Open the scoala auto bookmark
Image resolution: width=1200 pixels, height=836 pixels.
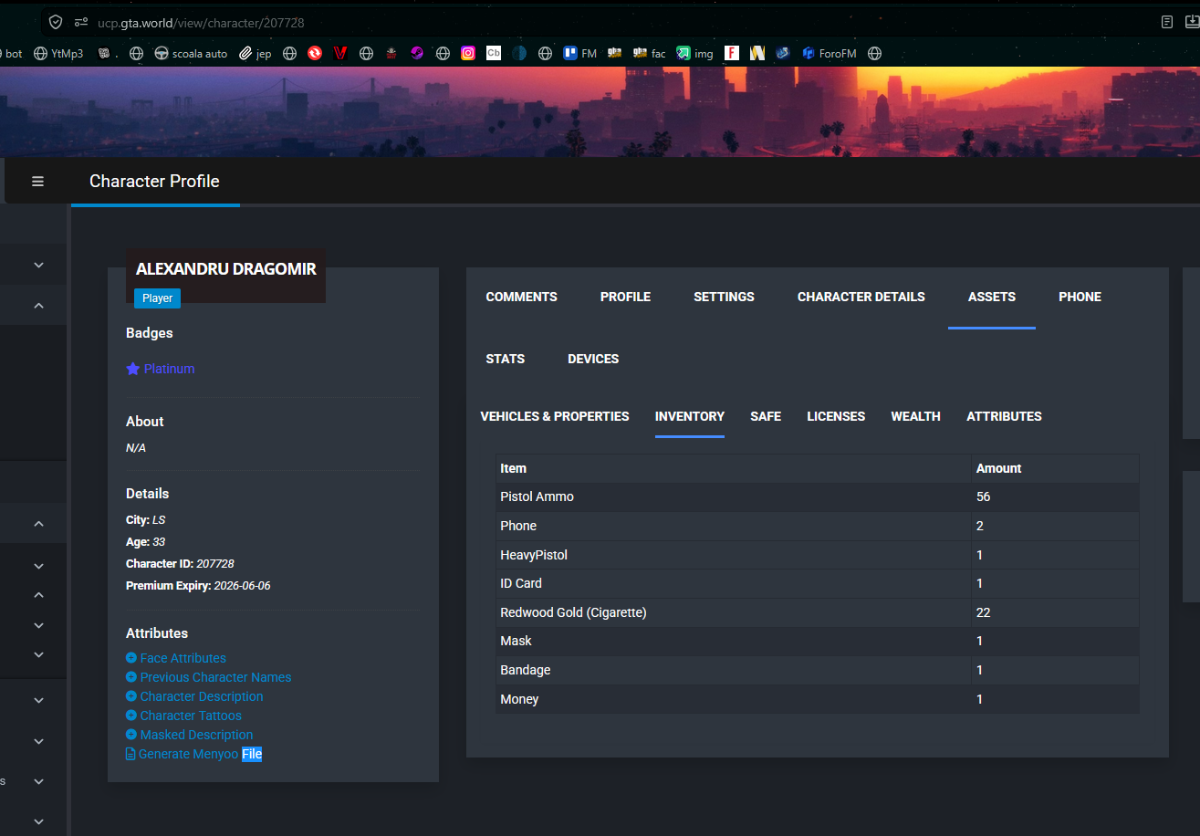[x=190, y=53]
